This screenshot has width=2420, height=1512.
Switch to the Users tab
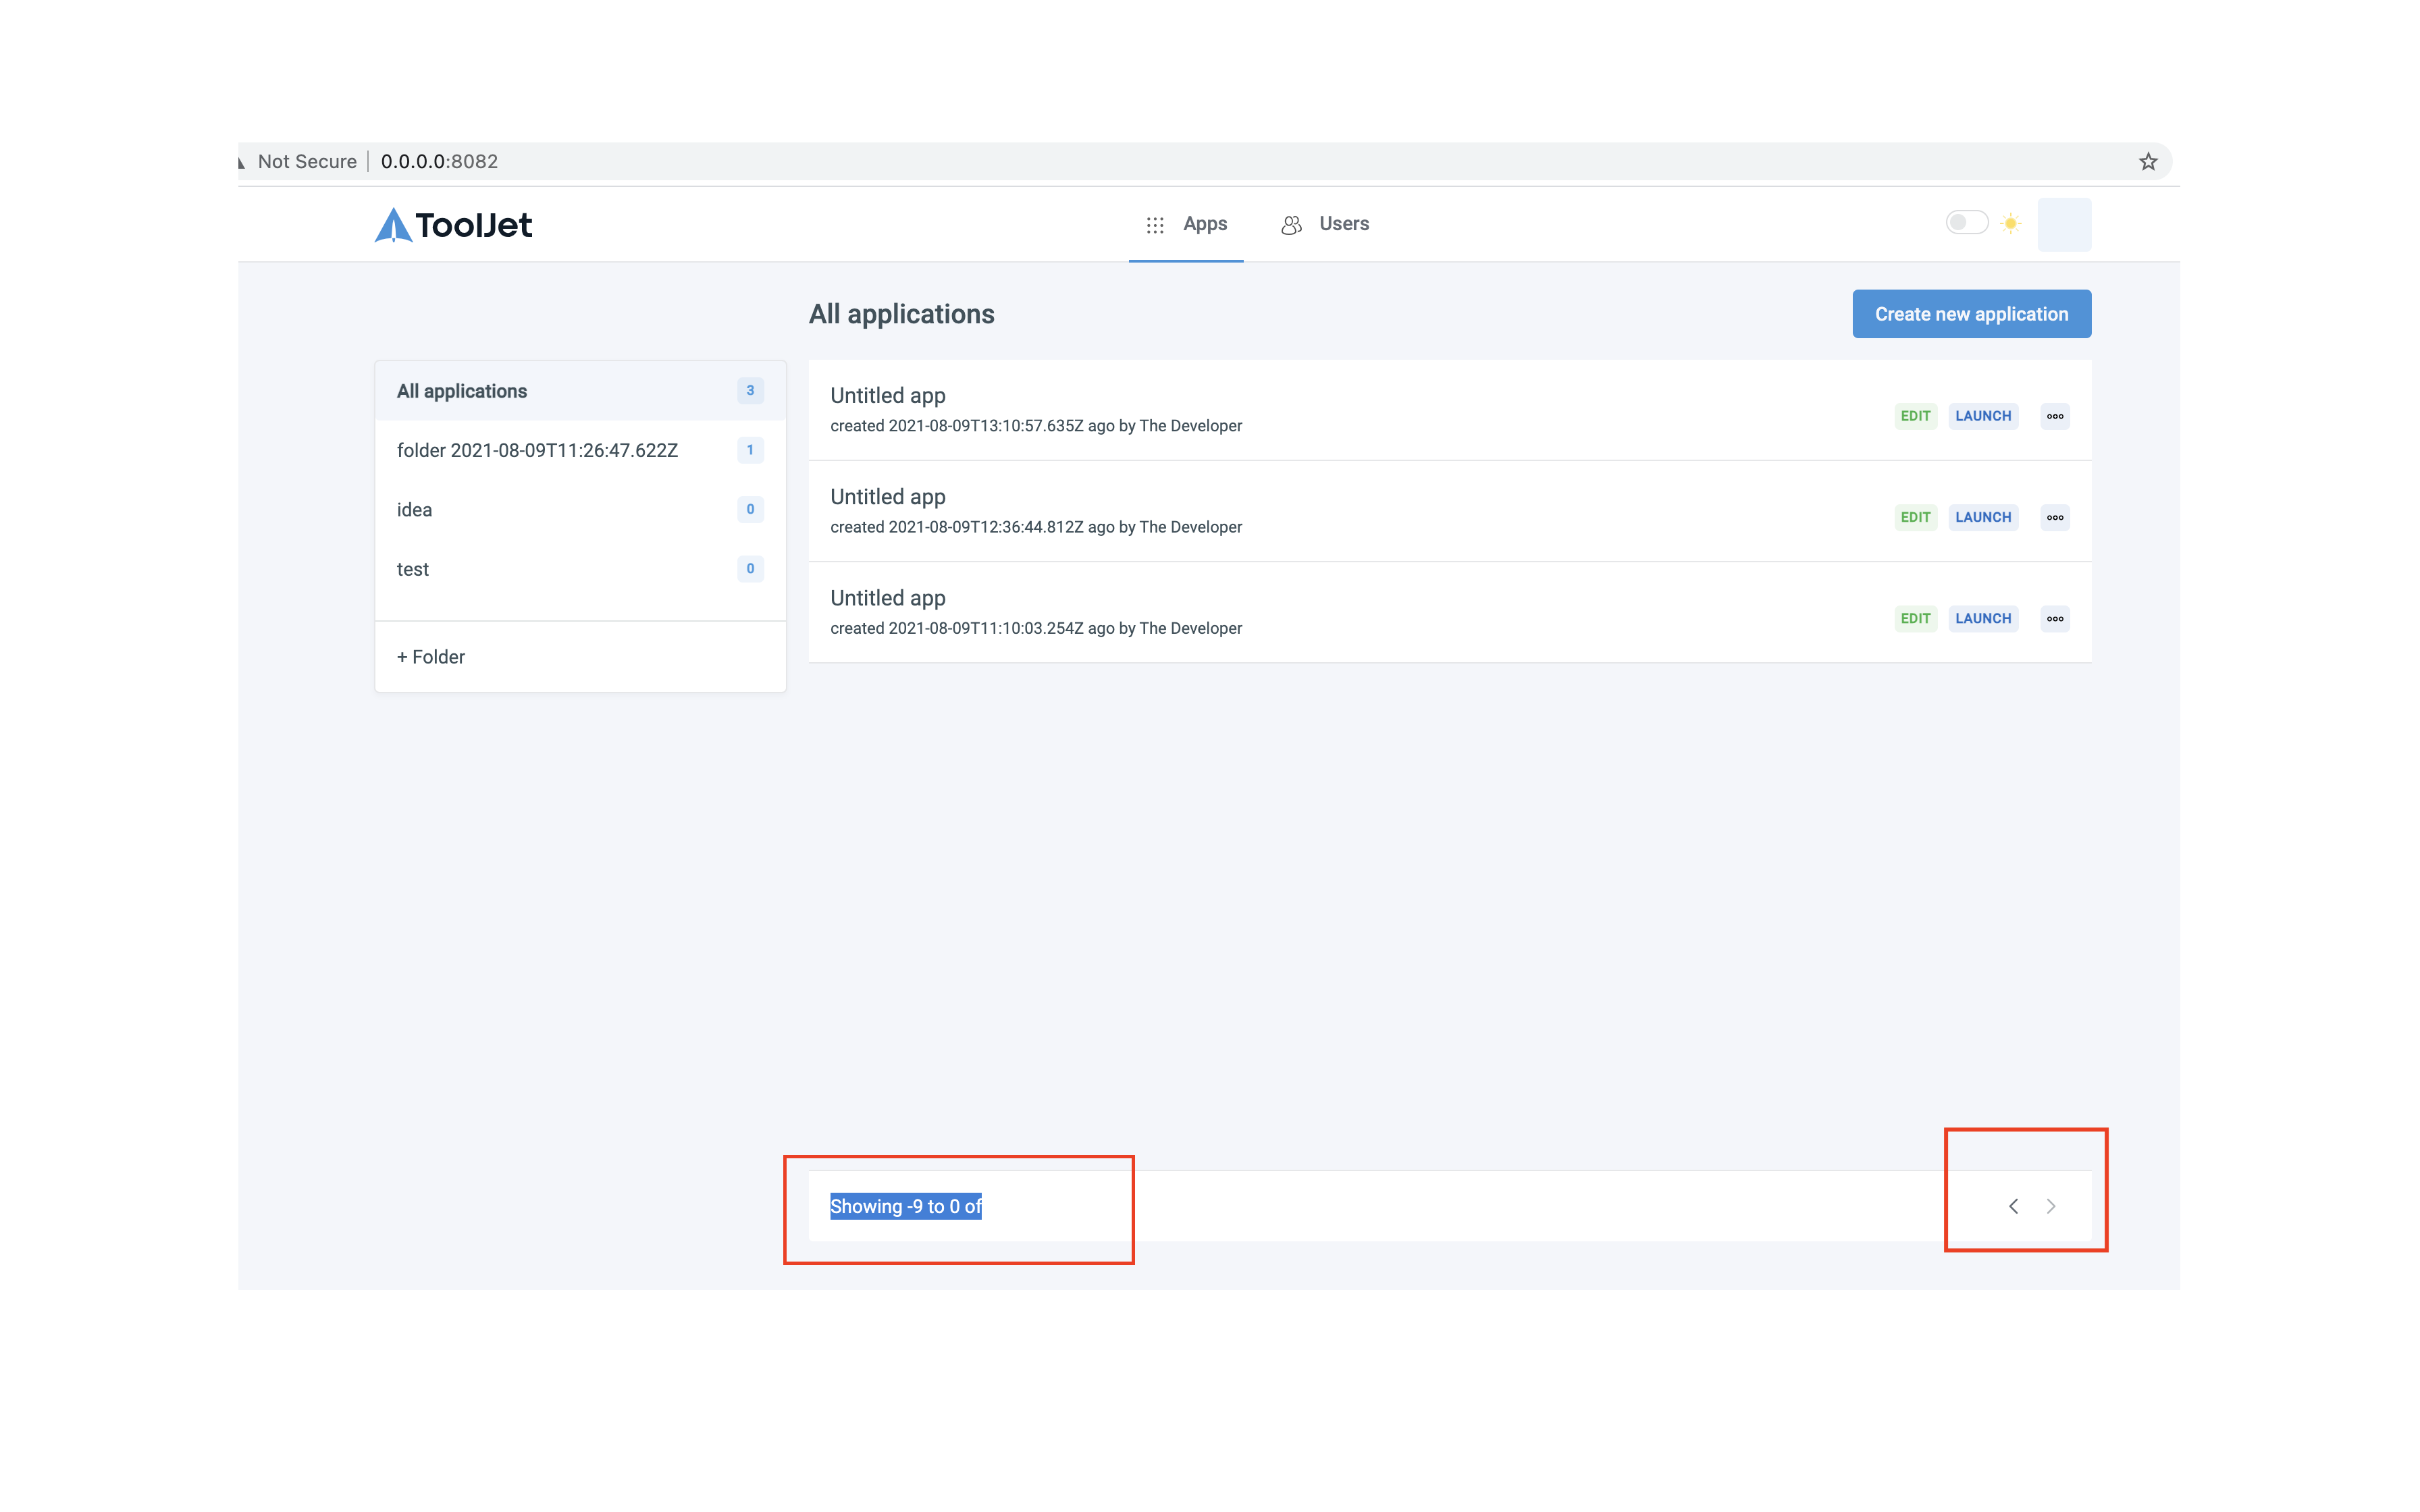point(1344,224)
